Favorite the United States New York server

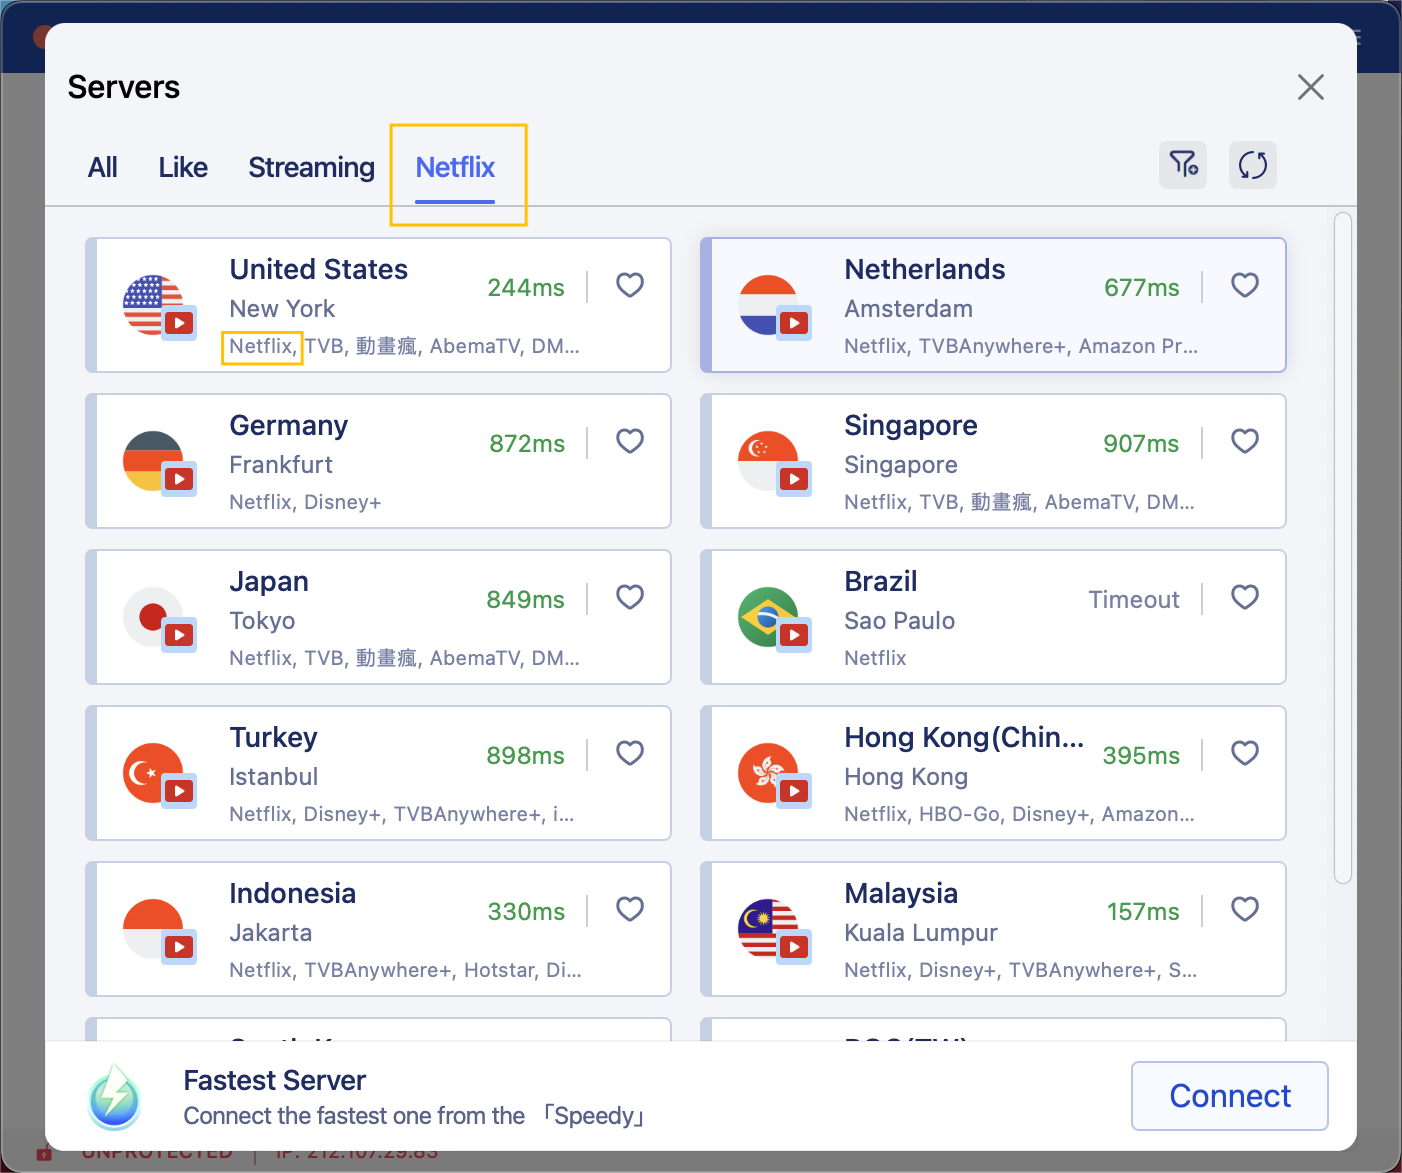630,286
